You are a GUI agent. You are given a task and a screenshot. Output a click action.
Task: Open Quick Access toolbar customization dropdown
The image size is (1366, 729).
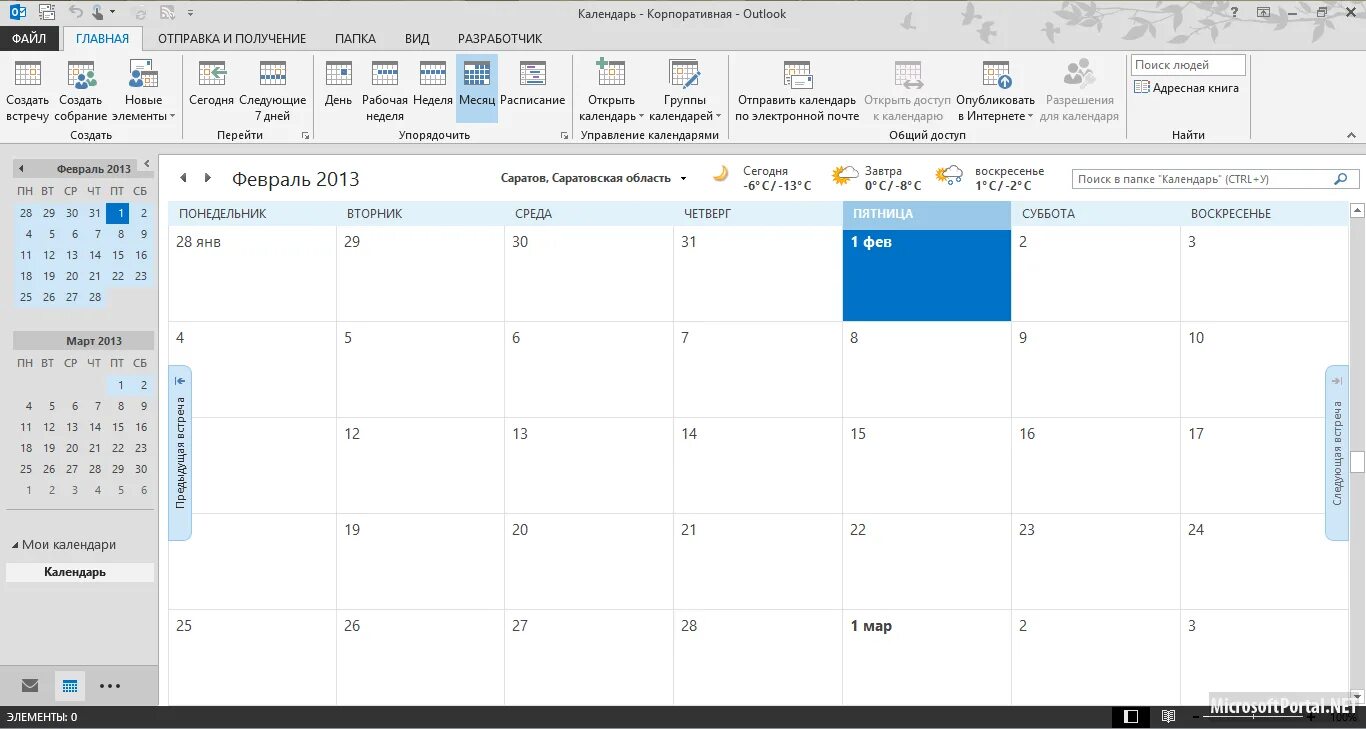pyautogui.click(x=190, y=13)
